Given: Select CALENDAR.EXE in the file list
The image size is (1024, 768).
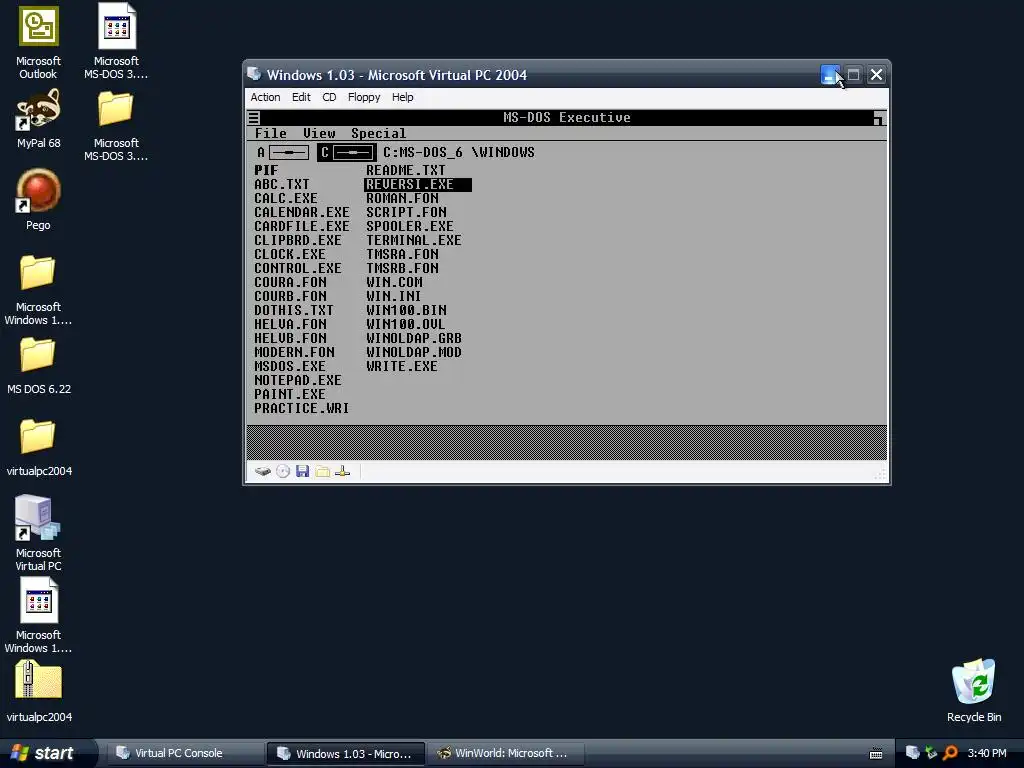Looking at the screenshot, I should click(302, 212).
